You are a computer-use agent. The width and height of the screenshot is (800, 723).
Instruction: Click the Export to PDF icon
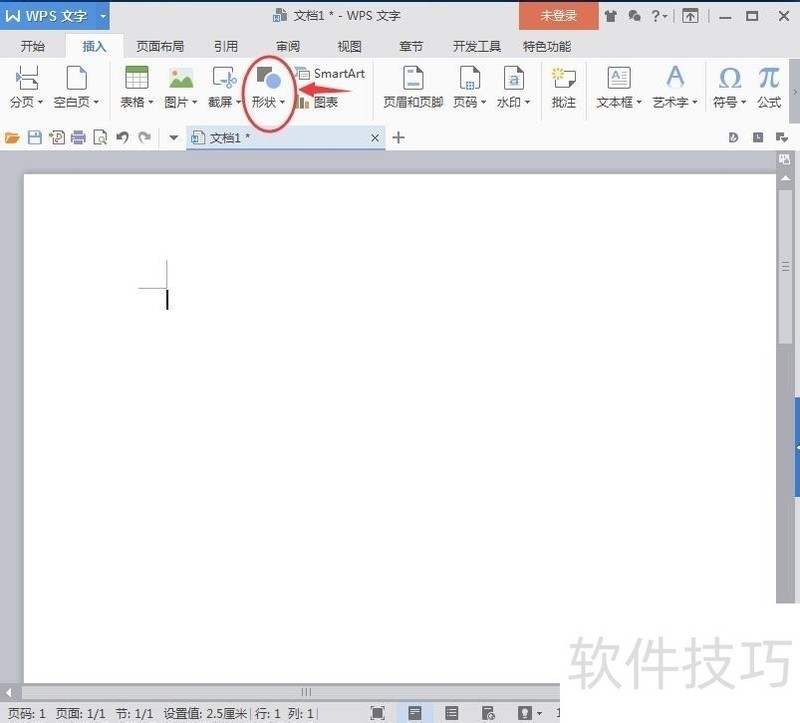[x=57, y=137]
